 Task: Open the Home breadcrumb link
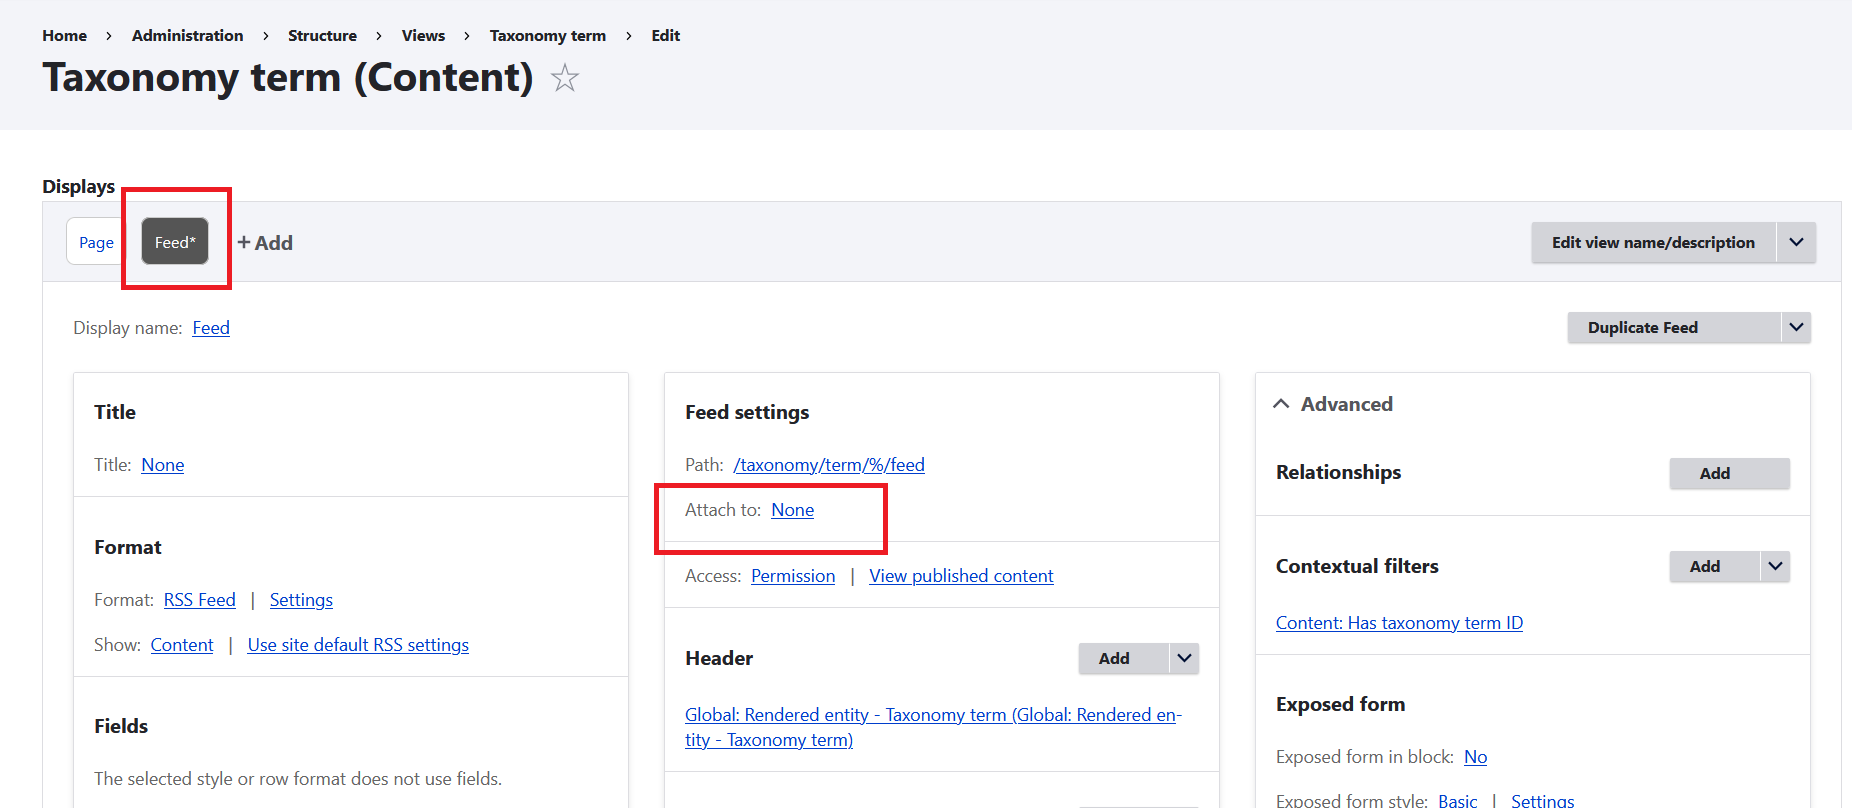click(x=64, y=35)
